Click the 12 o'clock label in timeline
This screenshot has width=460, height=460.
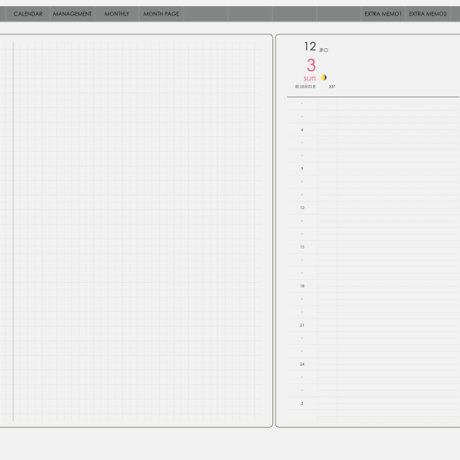[302, 208]
